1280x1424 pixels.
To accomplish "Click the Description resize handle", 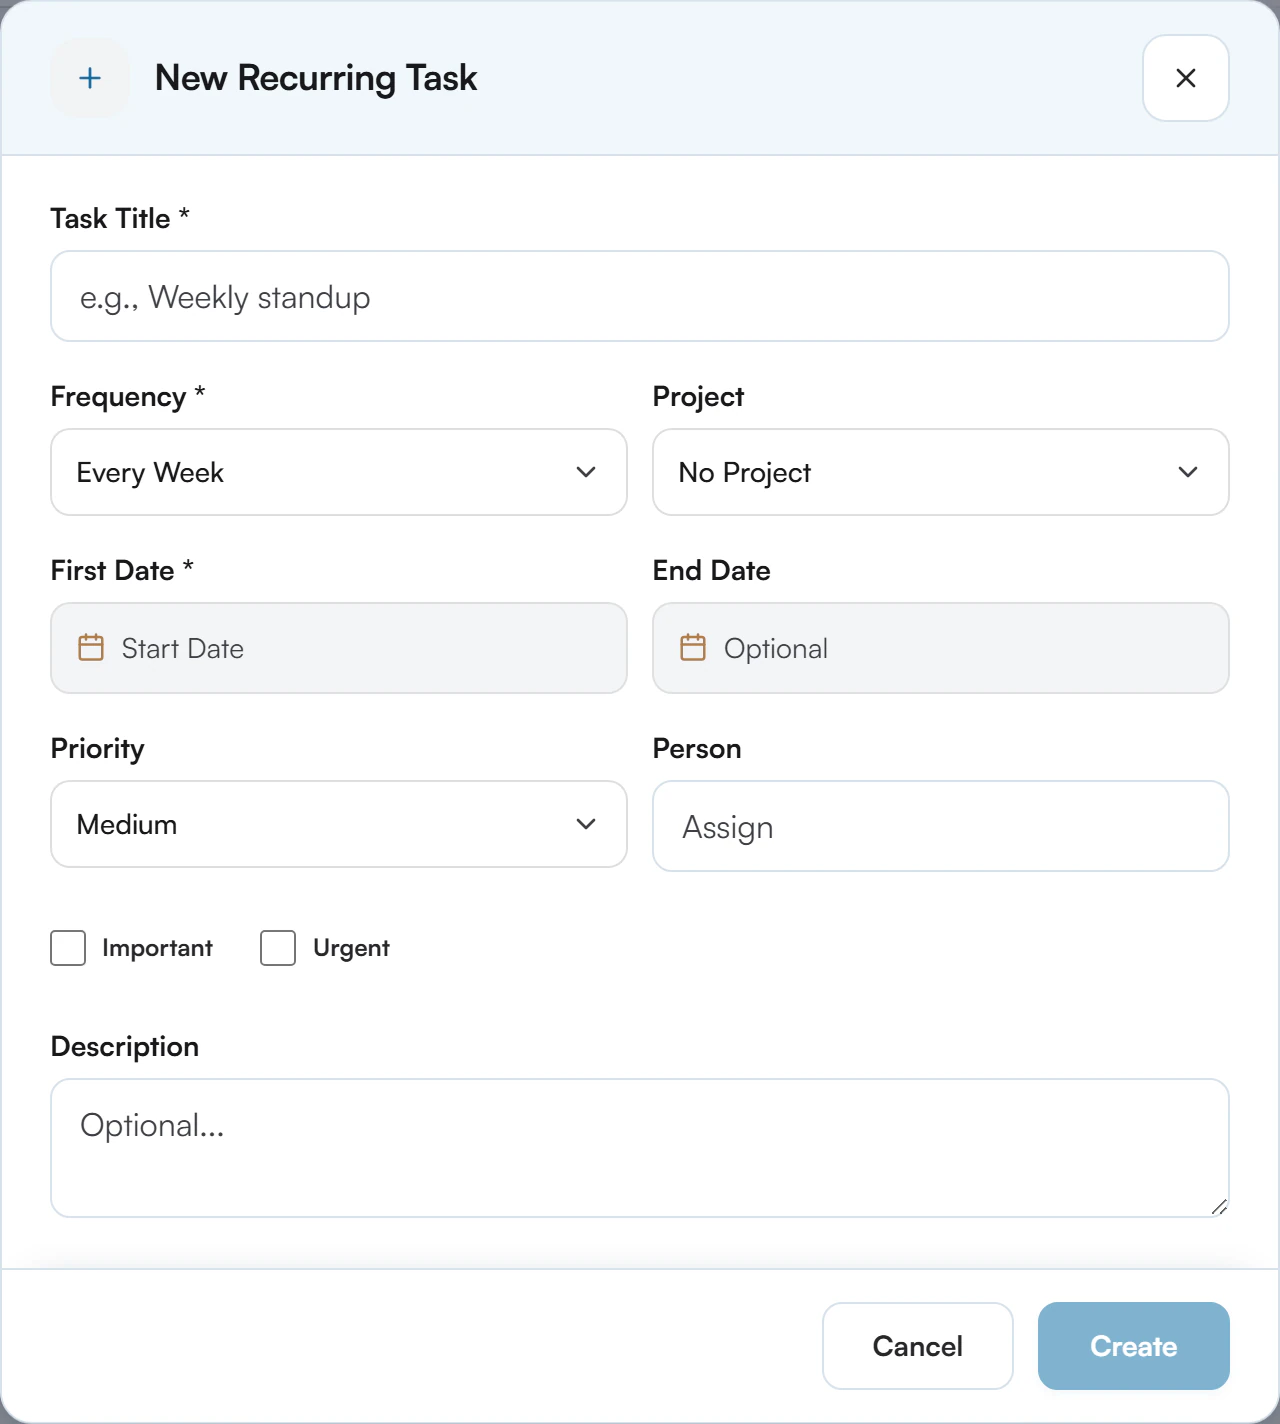I will pos(1219,1207).
